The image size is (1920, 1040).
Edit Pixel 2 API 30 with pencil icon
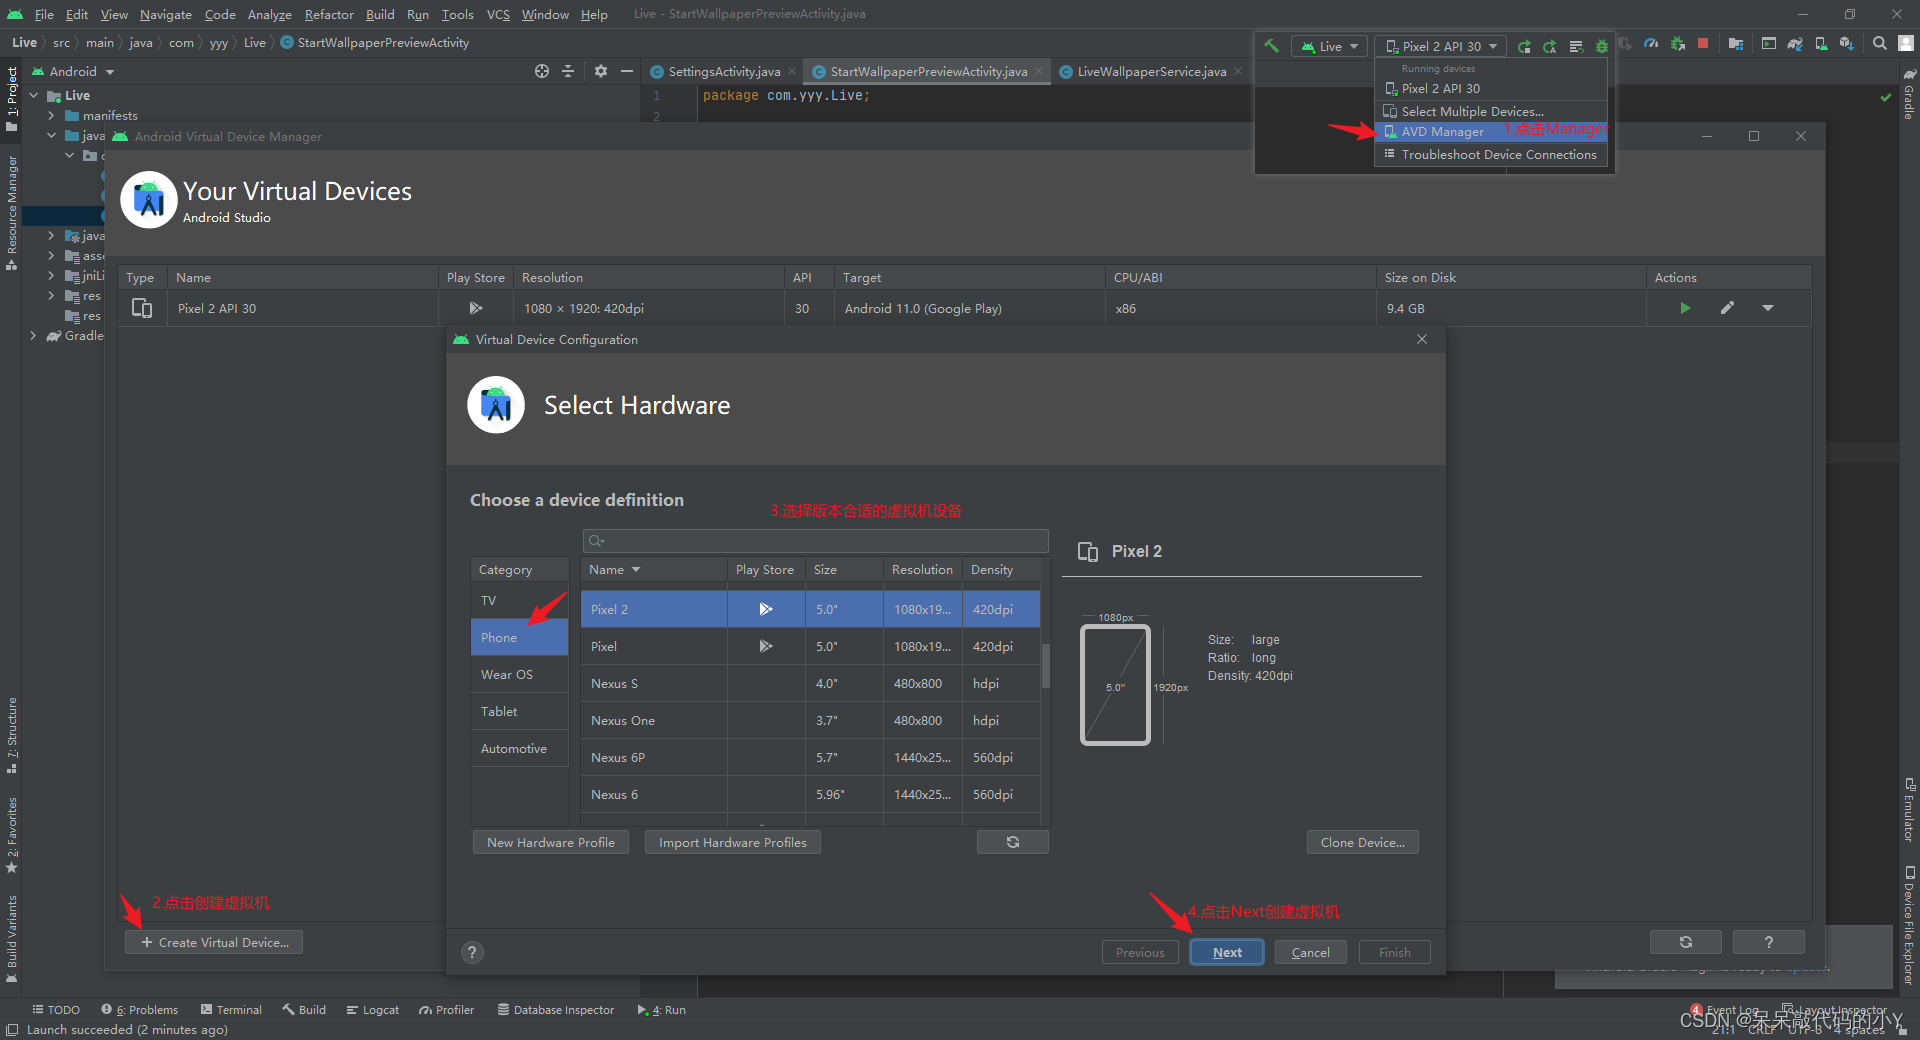1727,308
